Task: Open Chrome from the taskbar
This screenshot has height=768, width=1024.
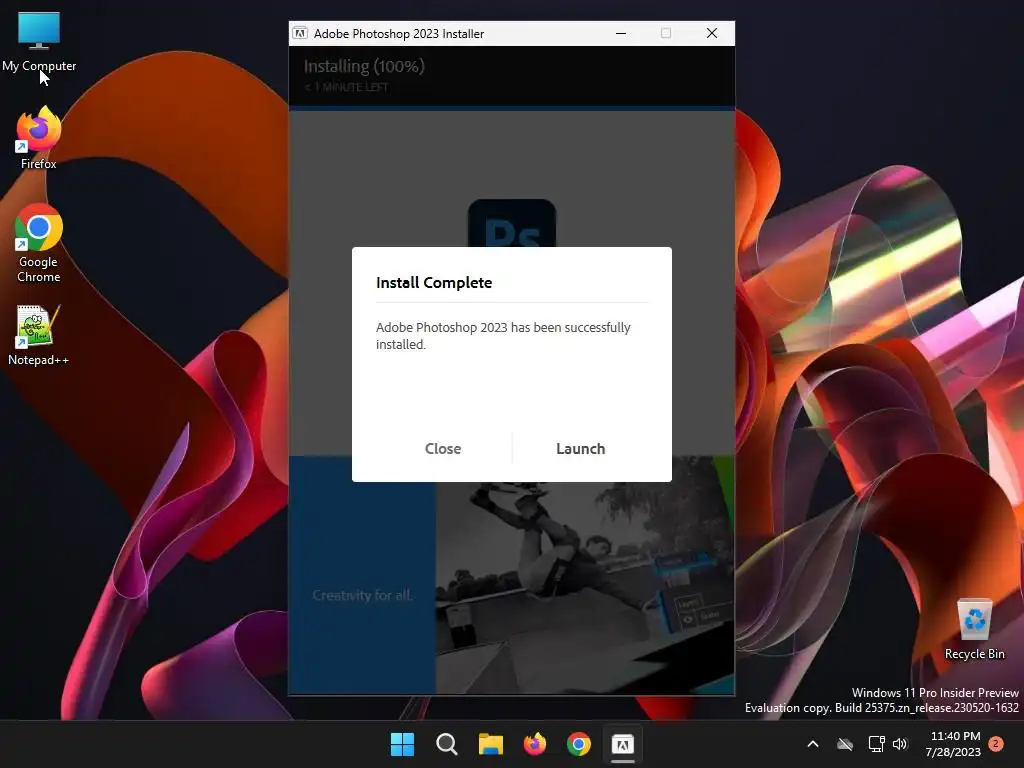Action: click(579, 744)
